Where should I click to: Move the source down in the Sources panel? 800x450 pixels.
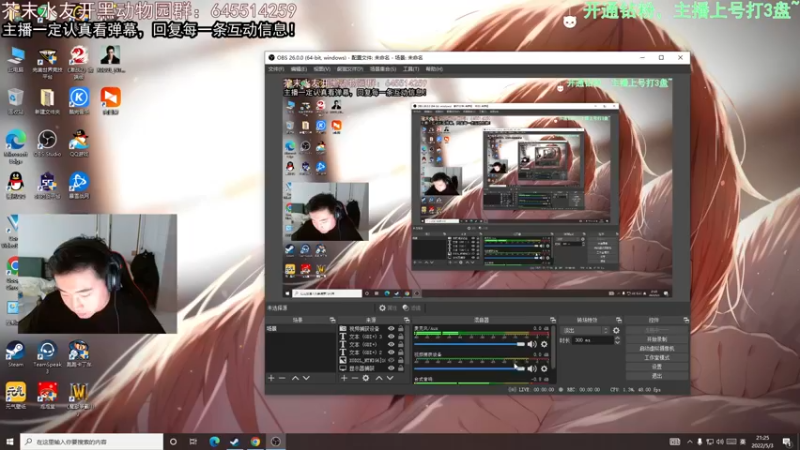[390, 378]
